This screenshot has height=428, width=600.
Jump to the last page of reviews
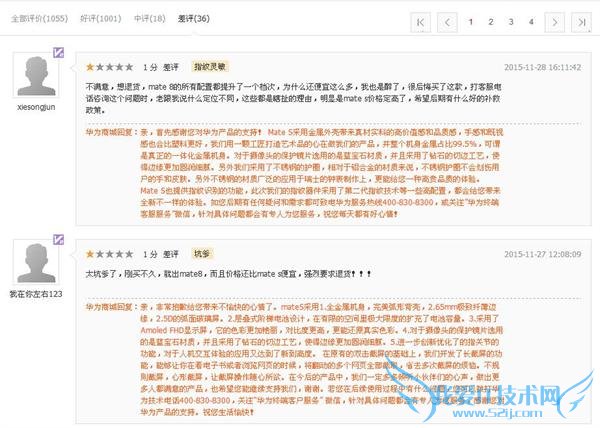click(581, 22)
